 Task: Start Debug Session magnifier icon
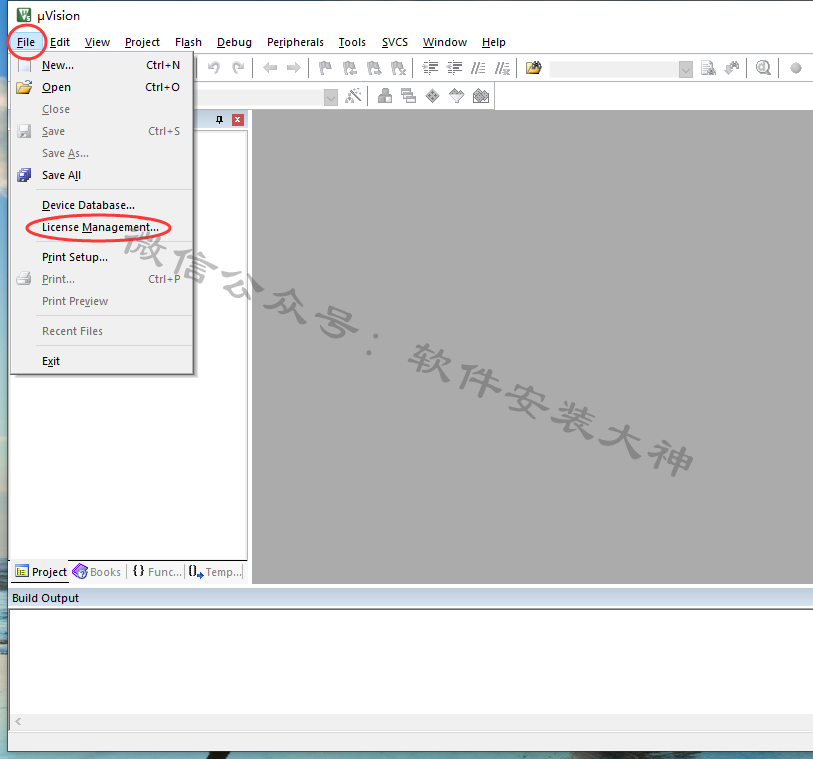tap(763, 68)
